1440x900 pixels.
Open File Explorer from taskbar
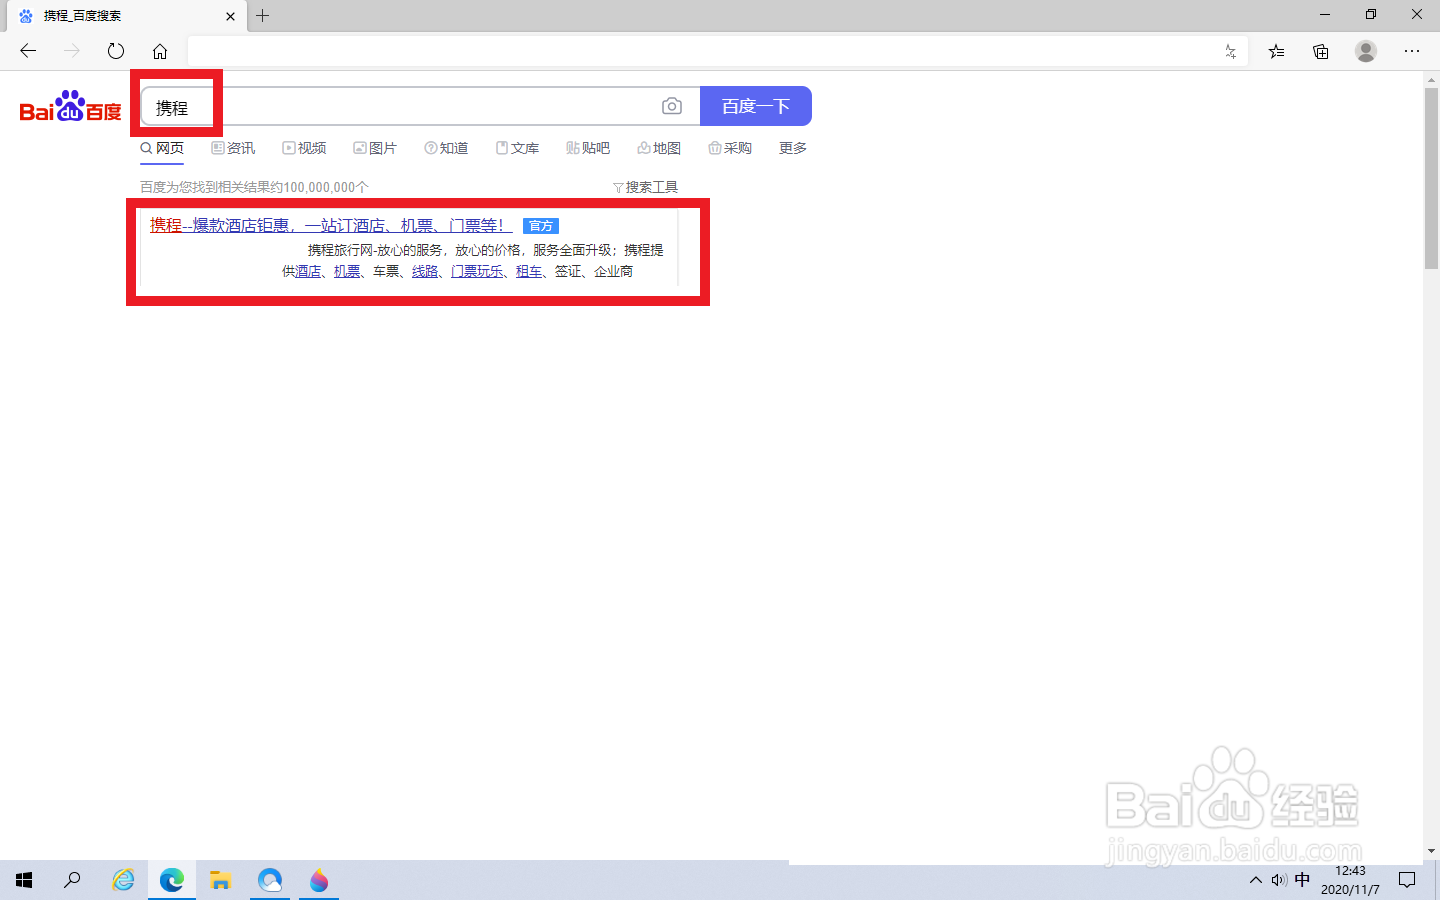point(221,880)
